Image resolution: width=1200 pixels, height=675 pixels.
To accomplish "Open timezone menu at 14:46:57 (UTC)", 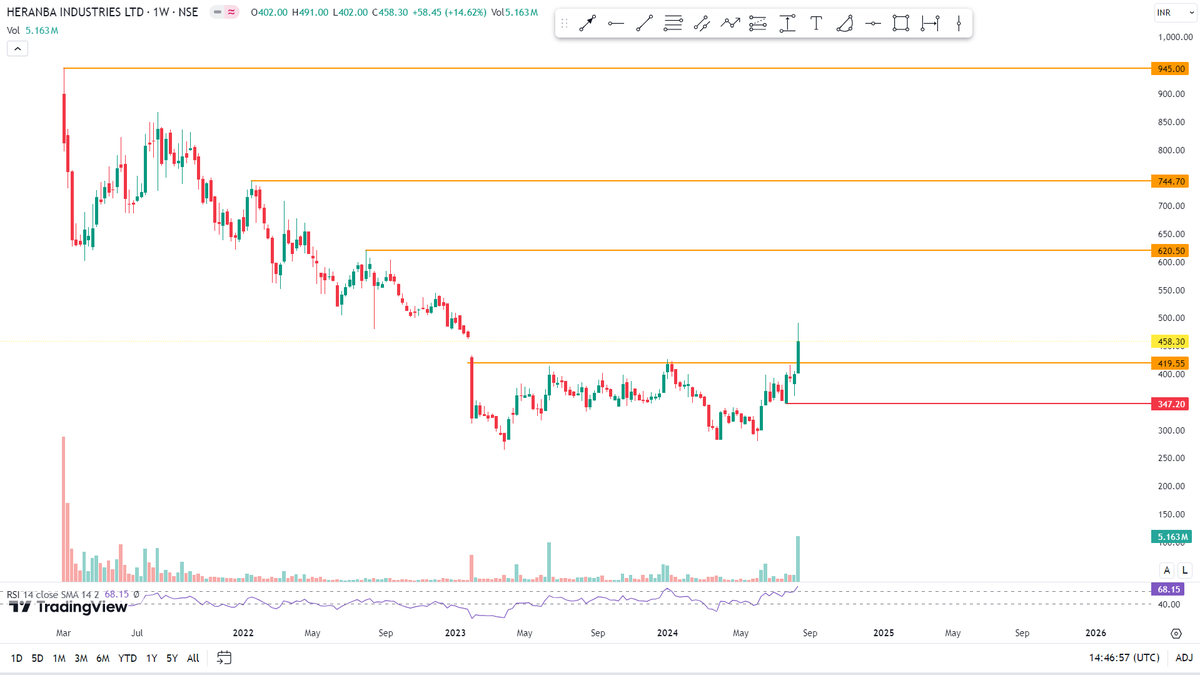I will (1126, 658).
